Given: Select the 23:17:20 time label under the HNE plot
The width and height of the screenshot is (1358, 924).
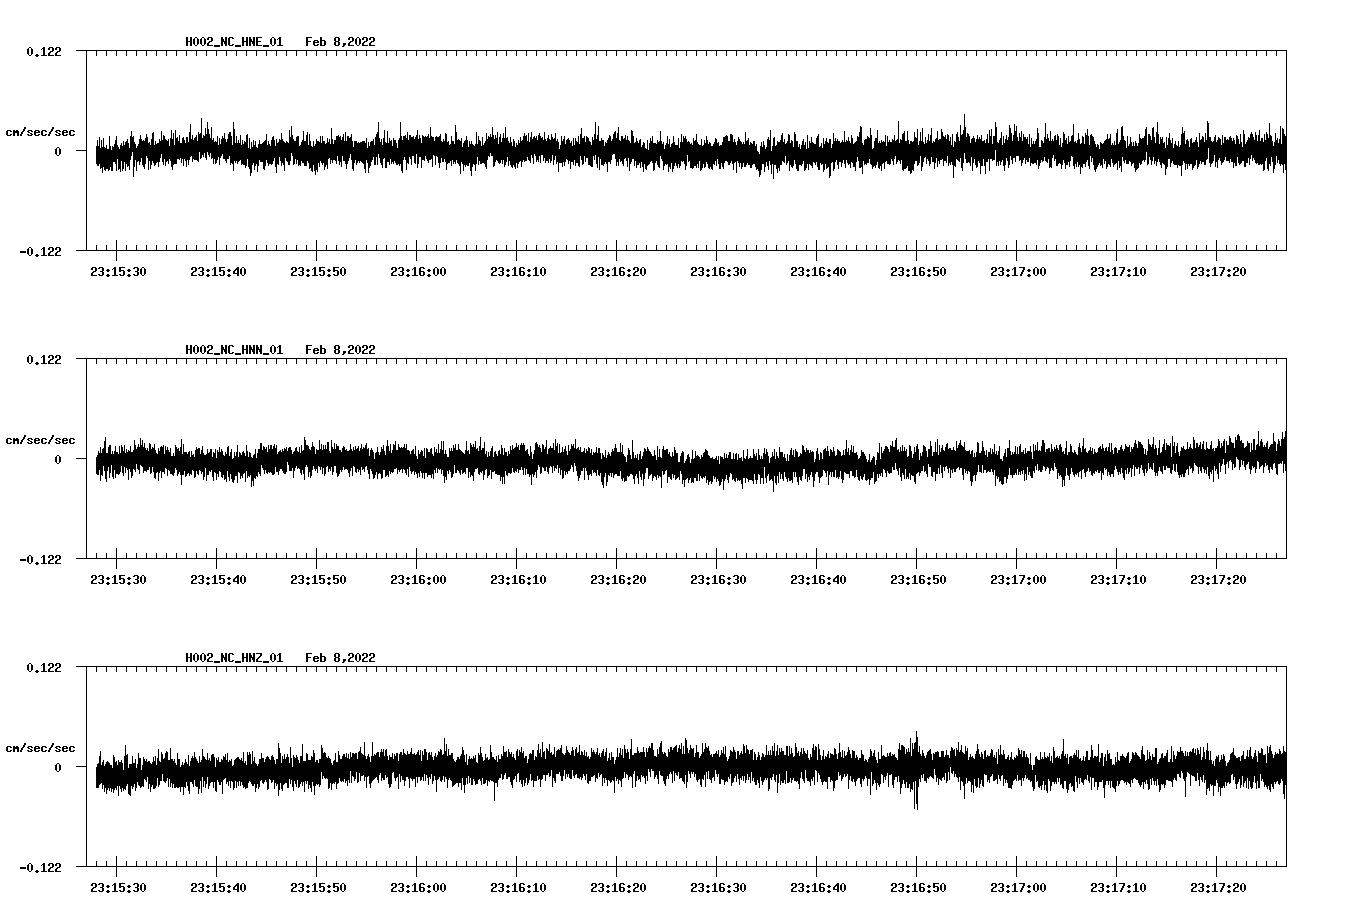Looking at the screenshot, I should (x=1218, y=271).
